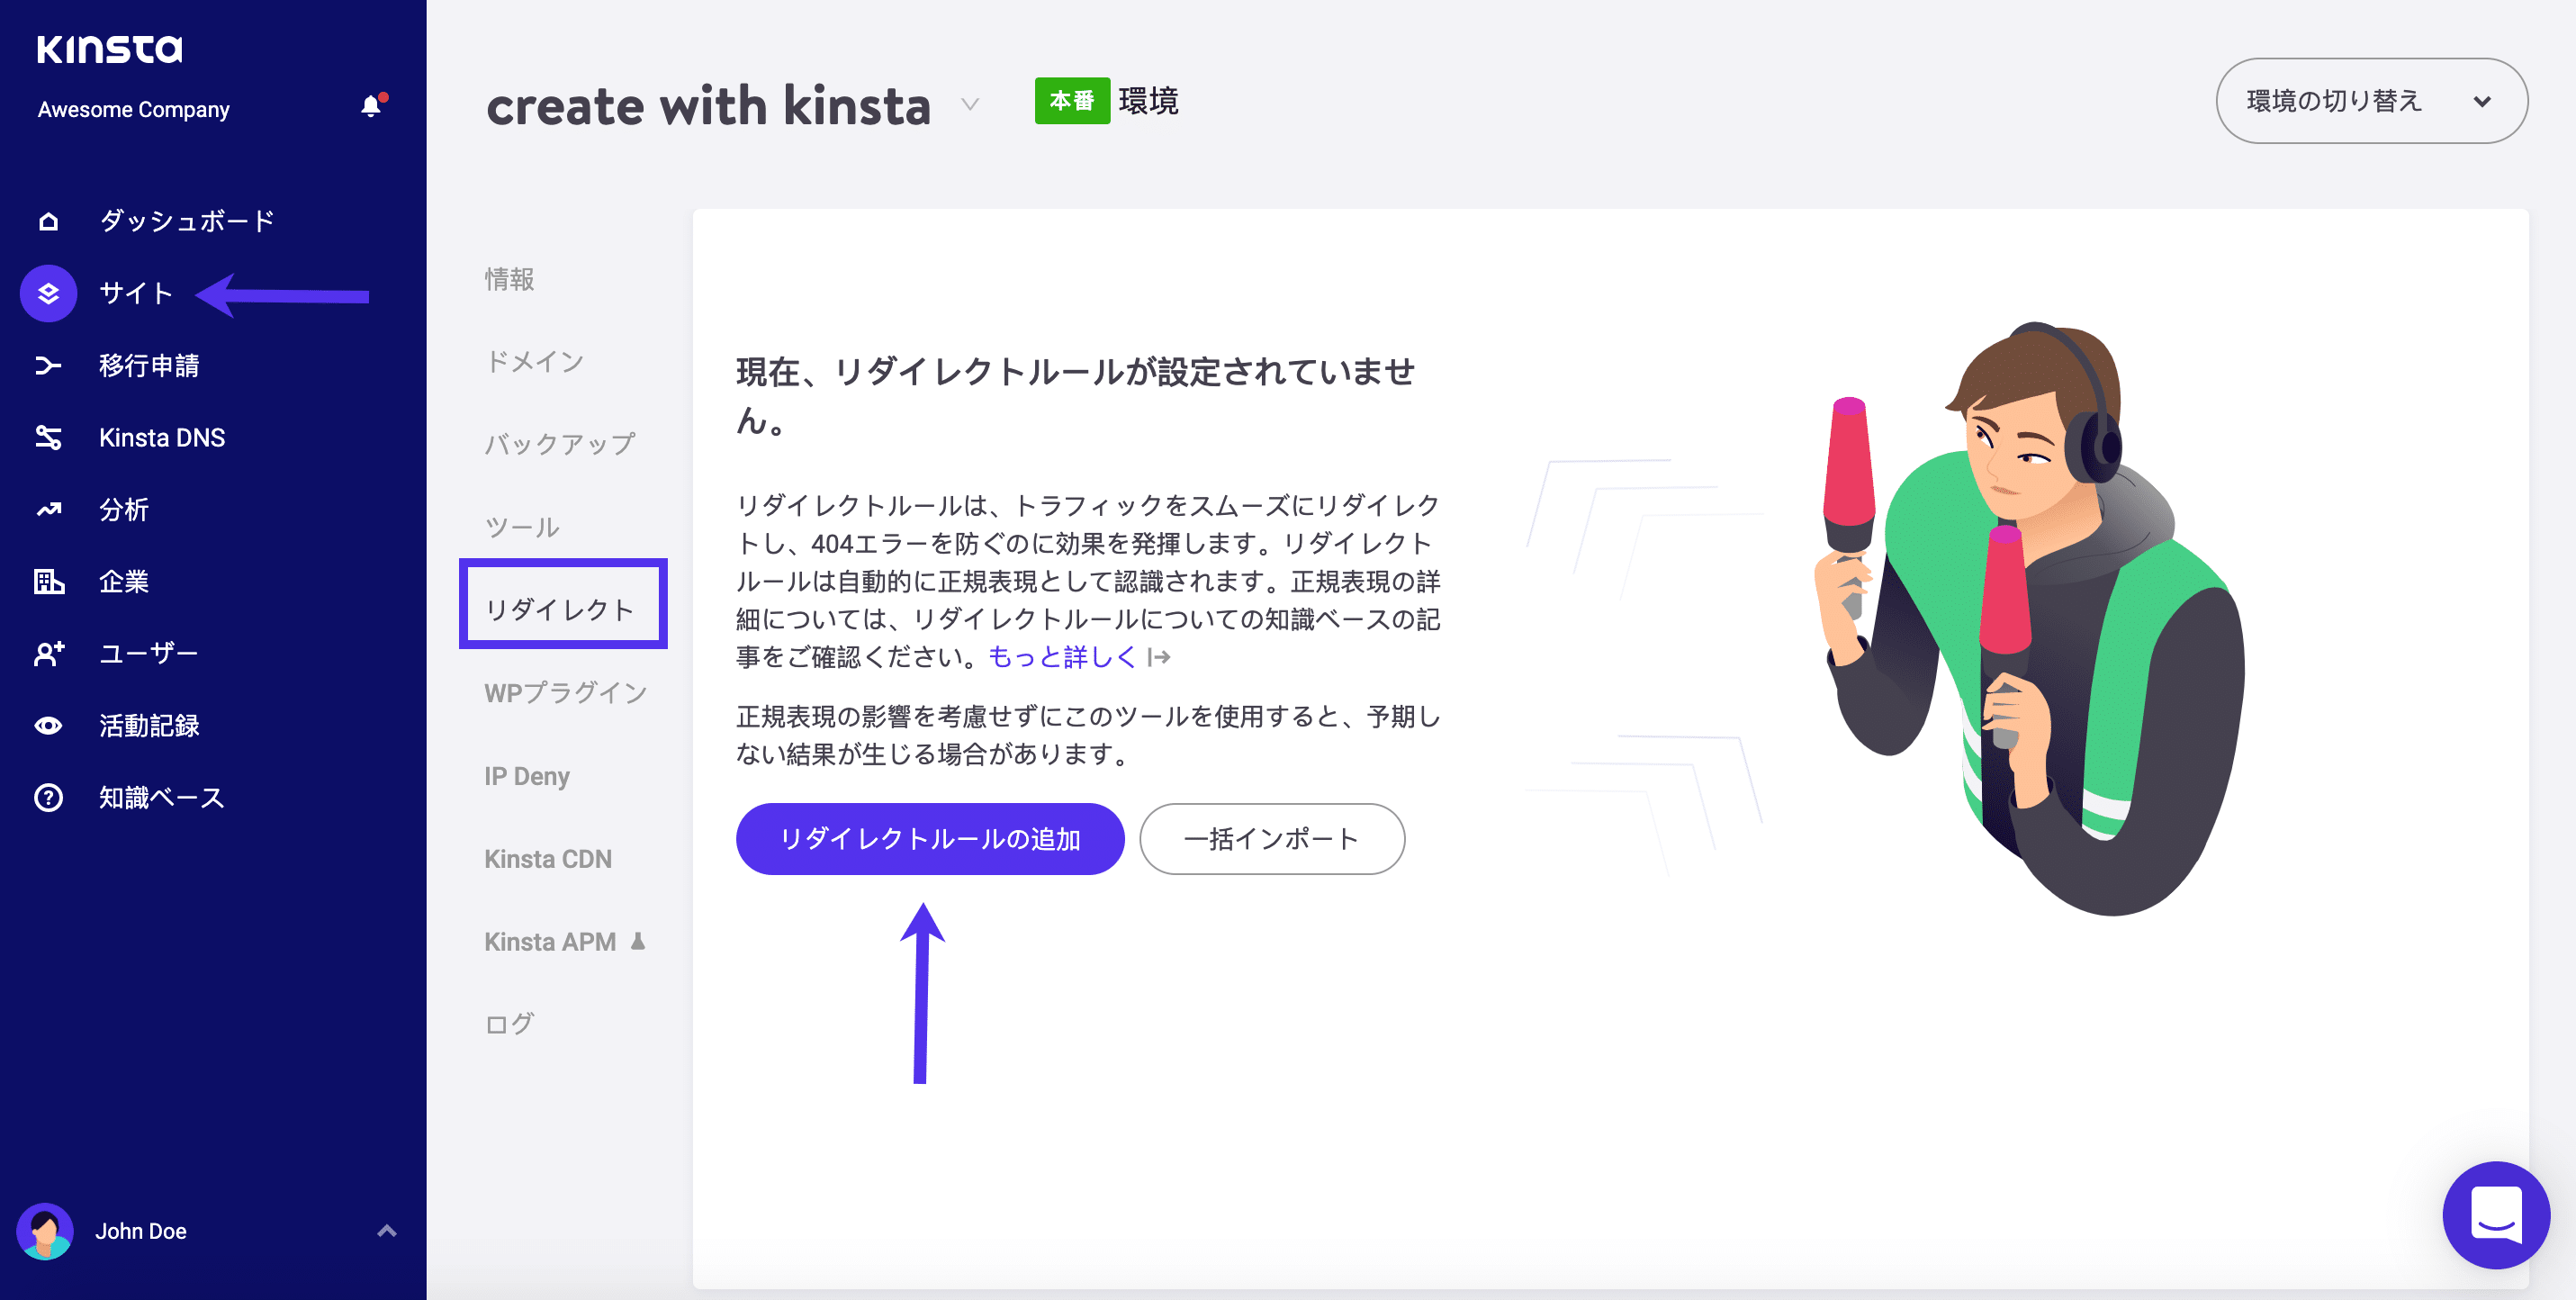Click the 一括インポート button
Screen dimensions: 2576x1300
[x=1271, y=839]
